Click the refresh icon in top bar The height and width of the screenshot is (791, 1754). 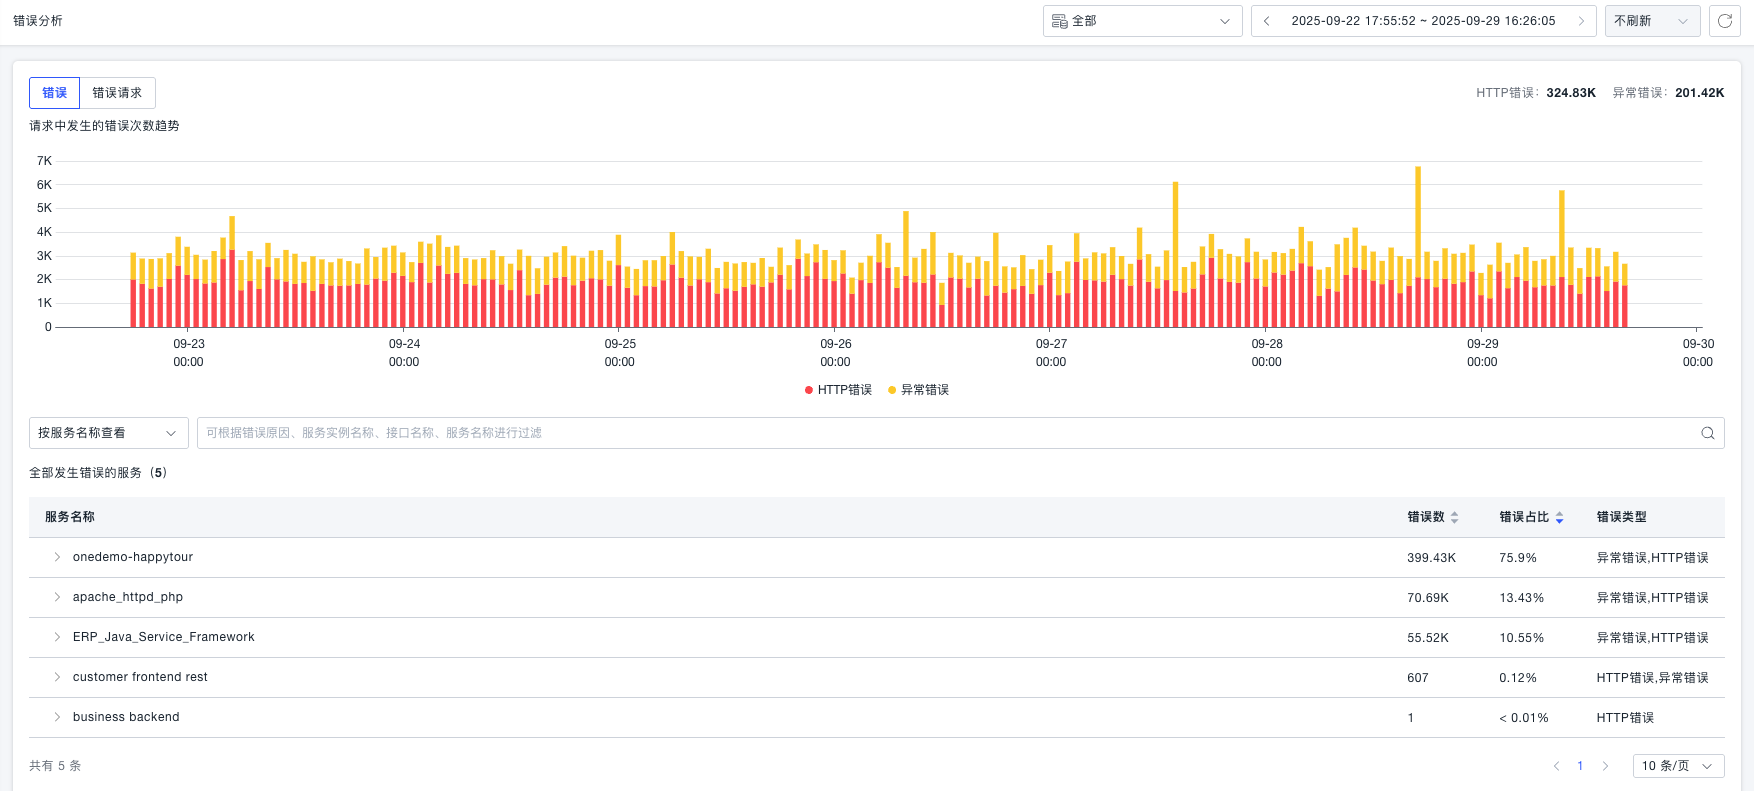(1725, 21)
